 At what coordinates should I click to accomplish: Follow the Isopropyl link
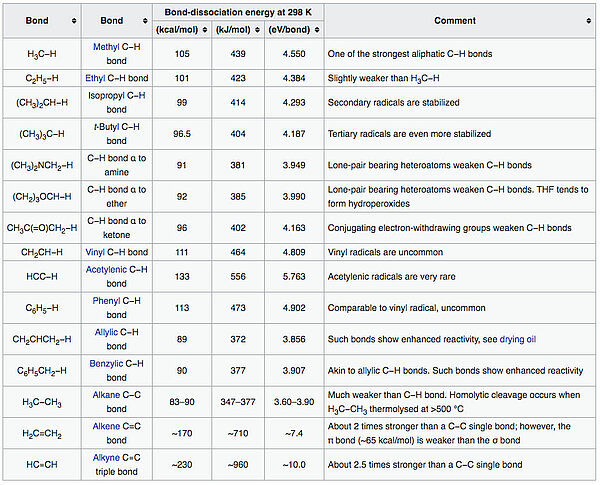click(x=109, y=95)
